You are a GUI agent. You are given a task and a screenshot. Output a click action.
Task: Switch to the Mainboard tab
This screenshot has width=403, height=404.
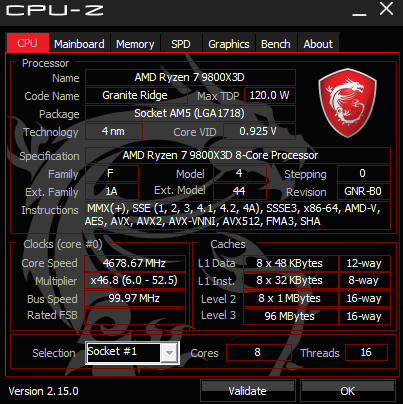tap(79, 44)
